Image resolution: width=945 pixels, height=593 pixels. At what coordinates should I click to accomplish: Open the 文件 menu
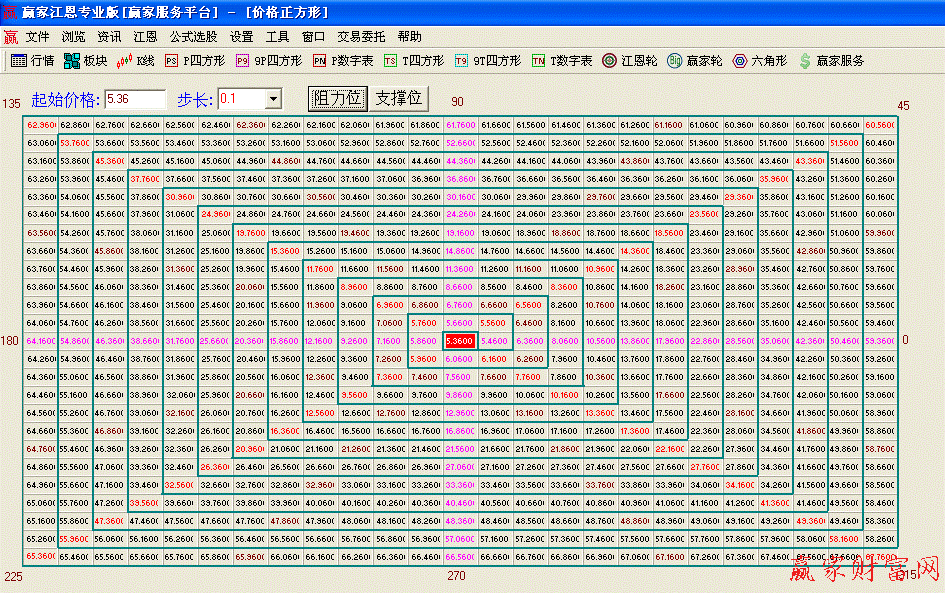click(x=38, y=36)
